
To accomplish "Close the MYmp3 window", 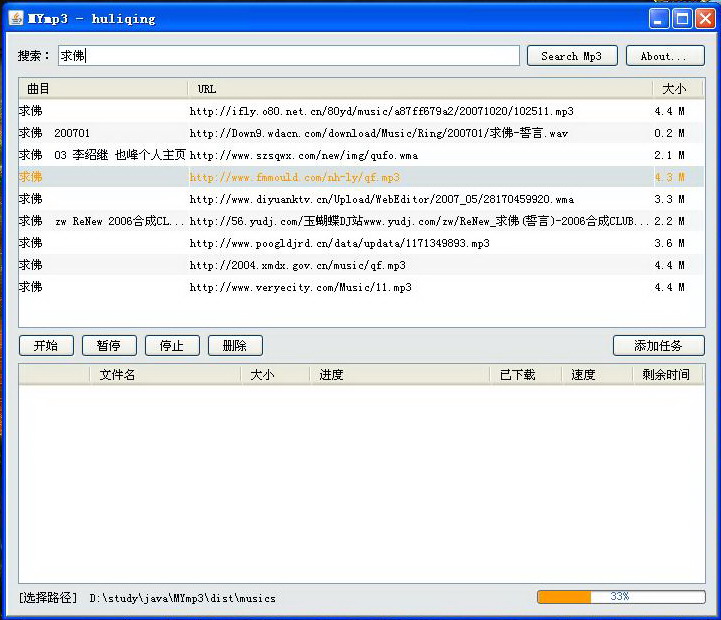I will tap(705, 19).
